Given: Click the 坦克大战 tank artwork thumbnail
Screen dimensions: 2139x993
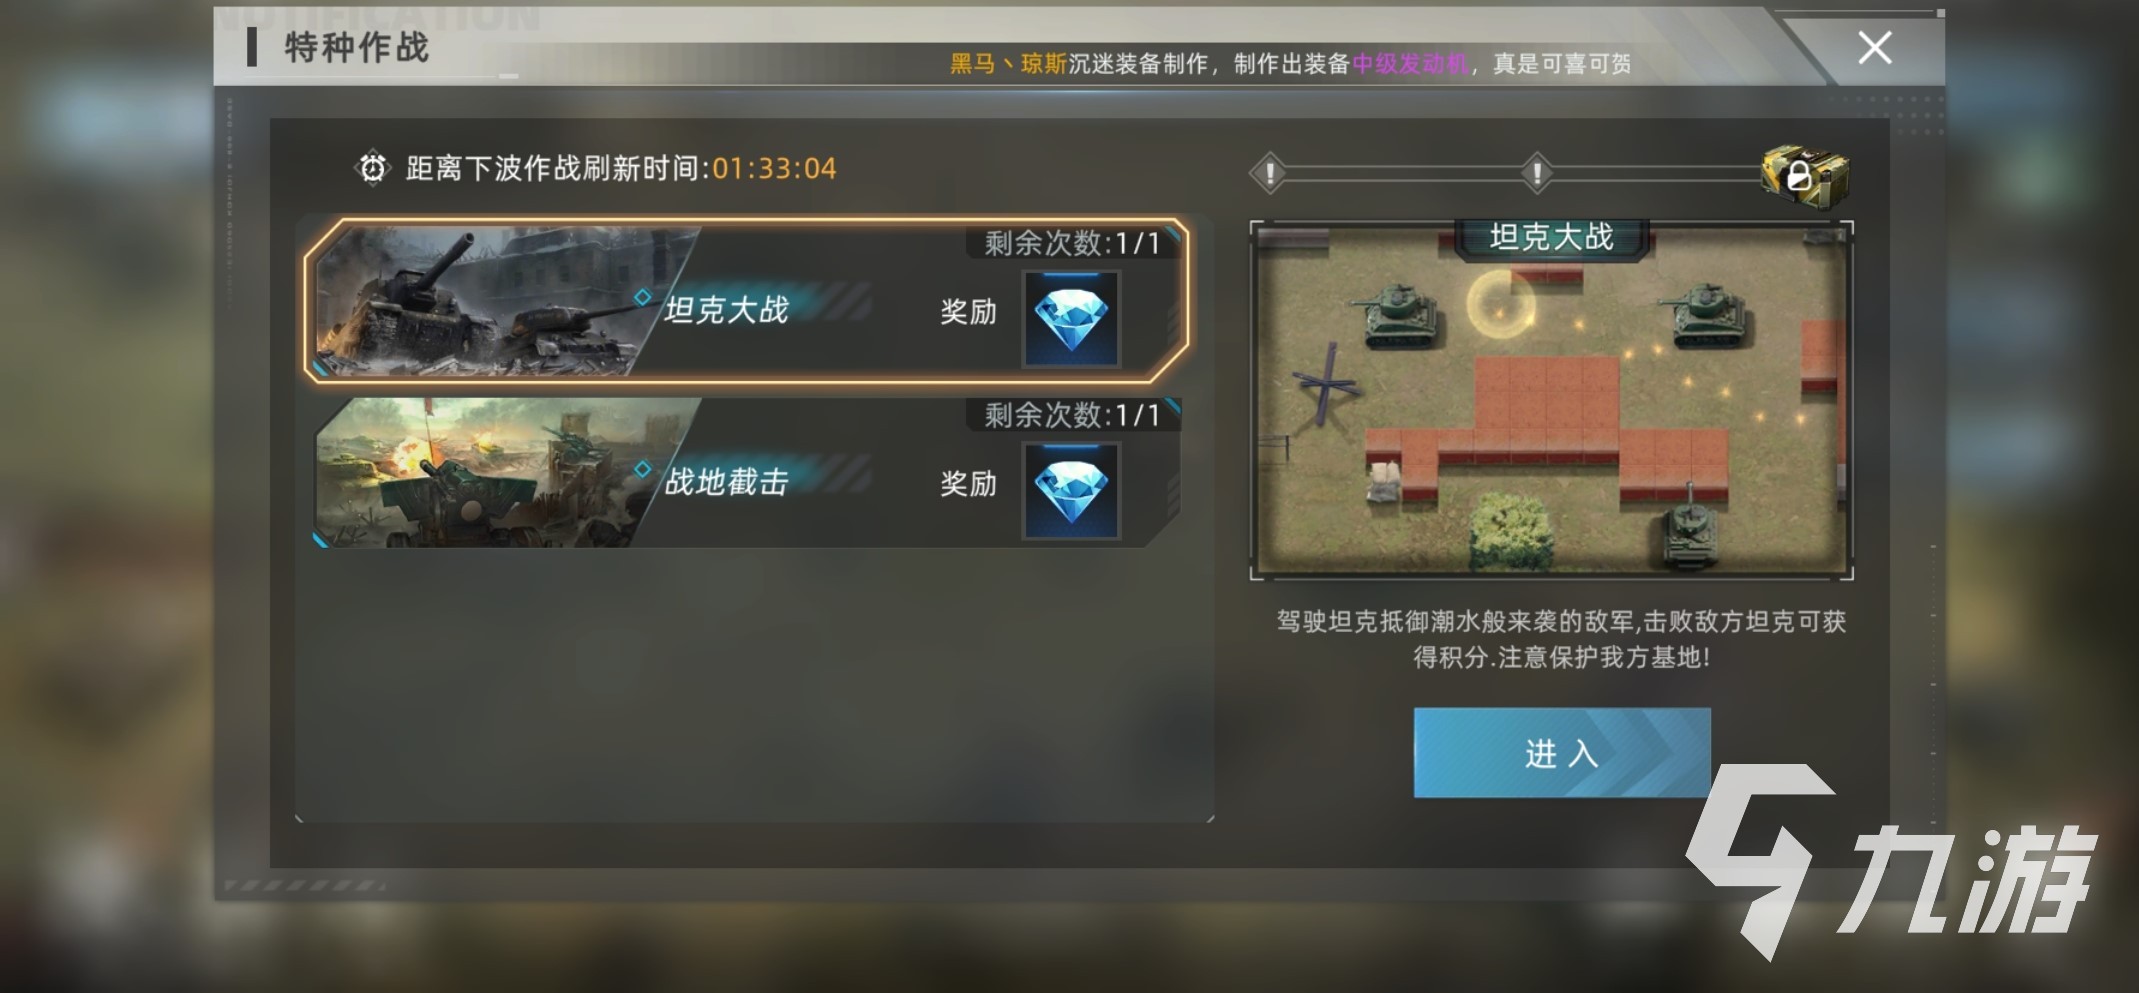Looking at the screenshot, I should (490, 301).
